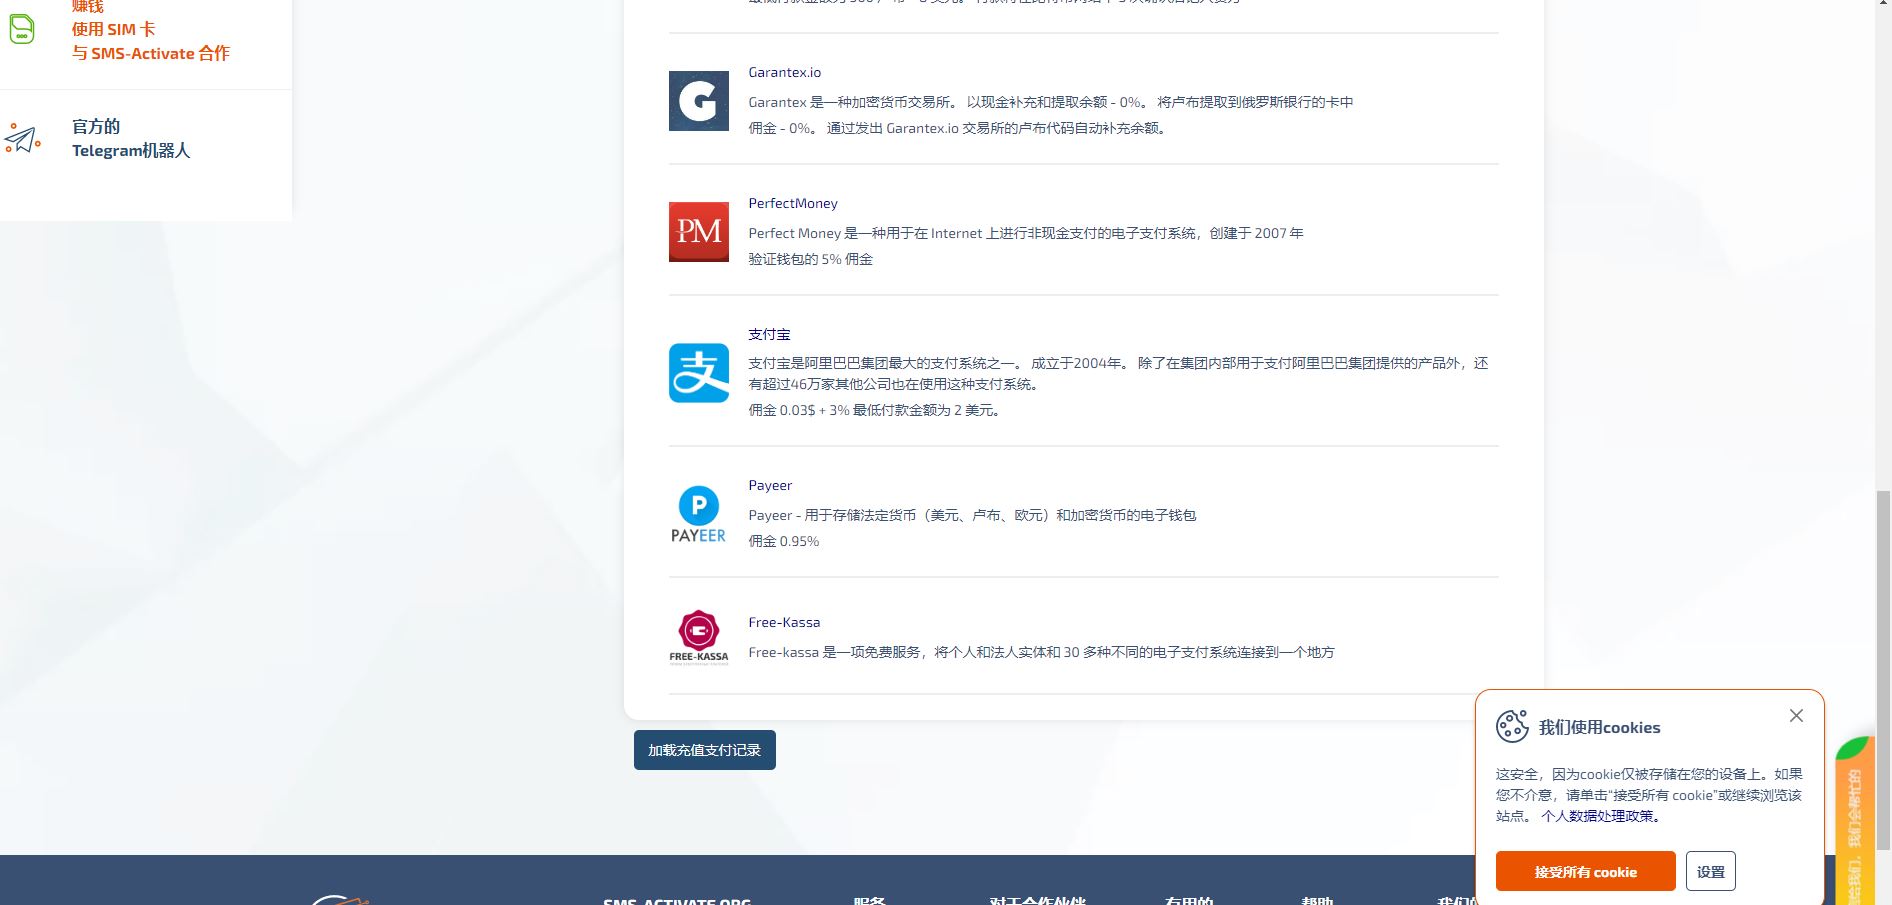Click the Free-Kassa logo icon

tap(698, 637)
